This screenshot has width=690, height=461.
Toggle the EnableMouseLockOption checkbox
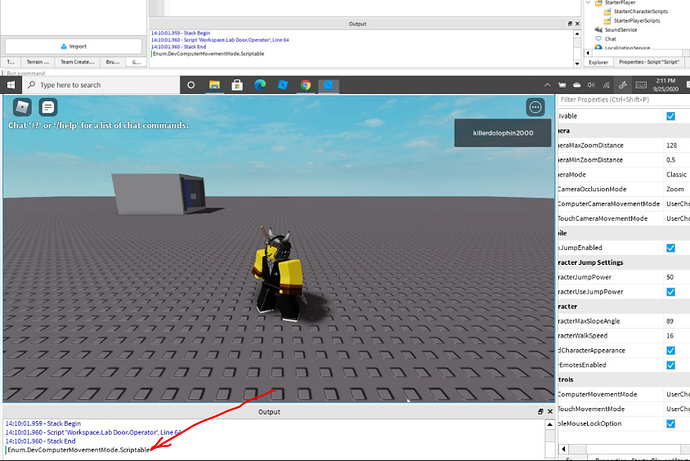click(x=671, y=424)
